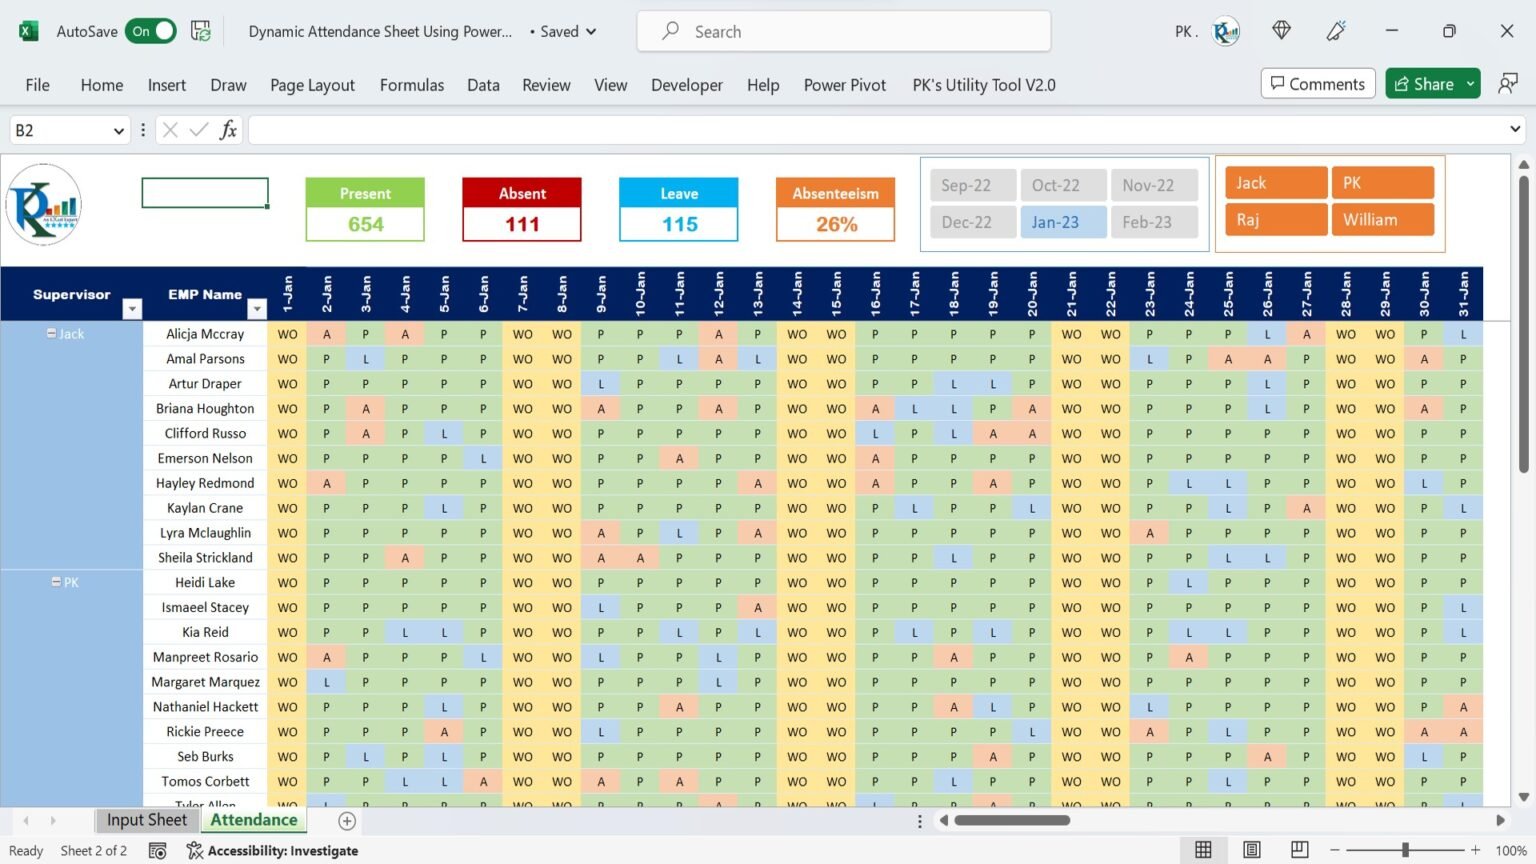
Task: Select the Jan-23 month slicer
Action: 1062,222
